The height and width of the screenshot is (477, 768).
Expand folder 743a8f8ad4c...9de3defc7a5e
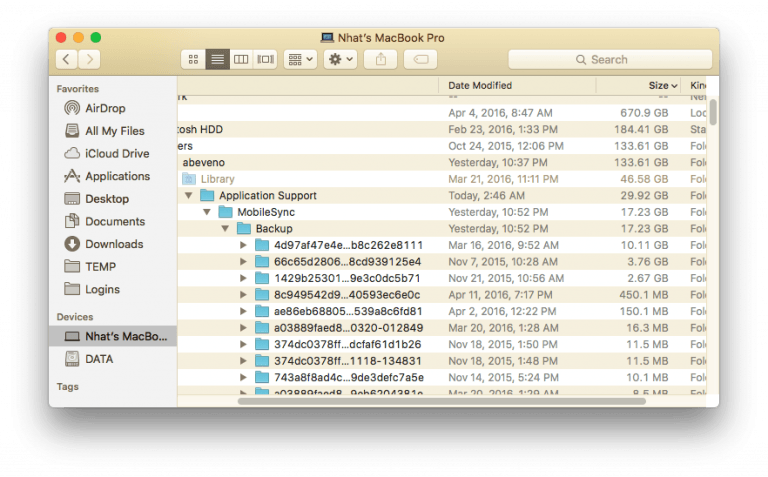coord(243,377)
